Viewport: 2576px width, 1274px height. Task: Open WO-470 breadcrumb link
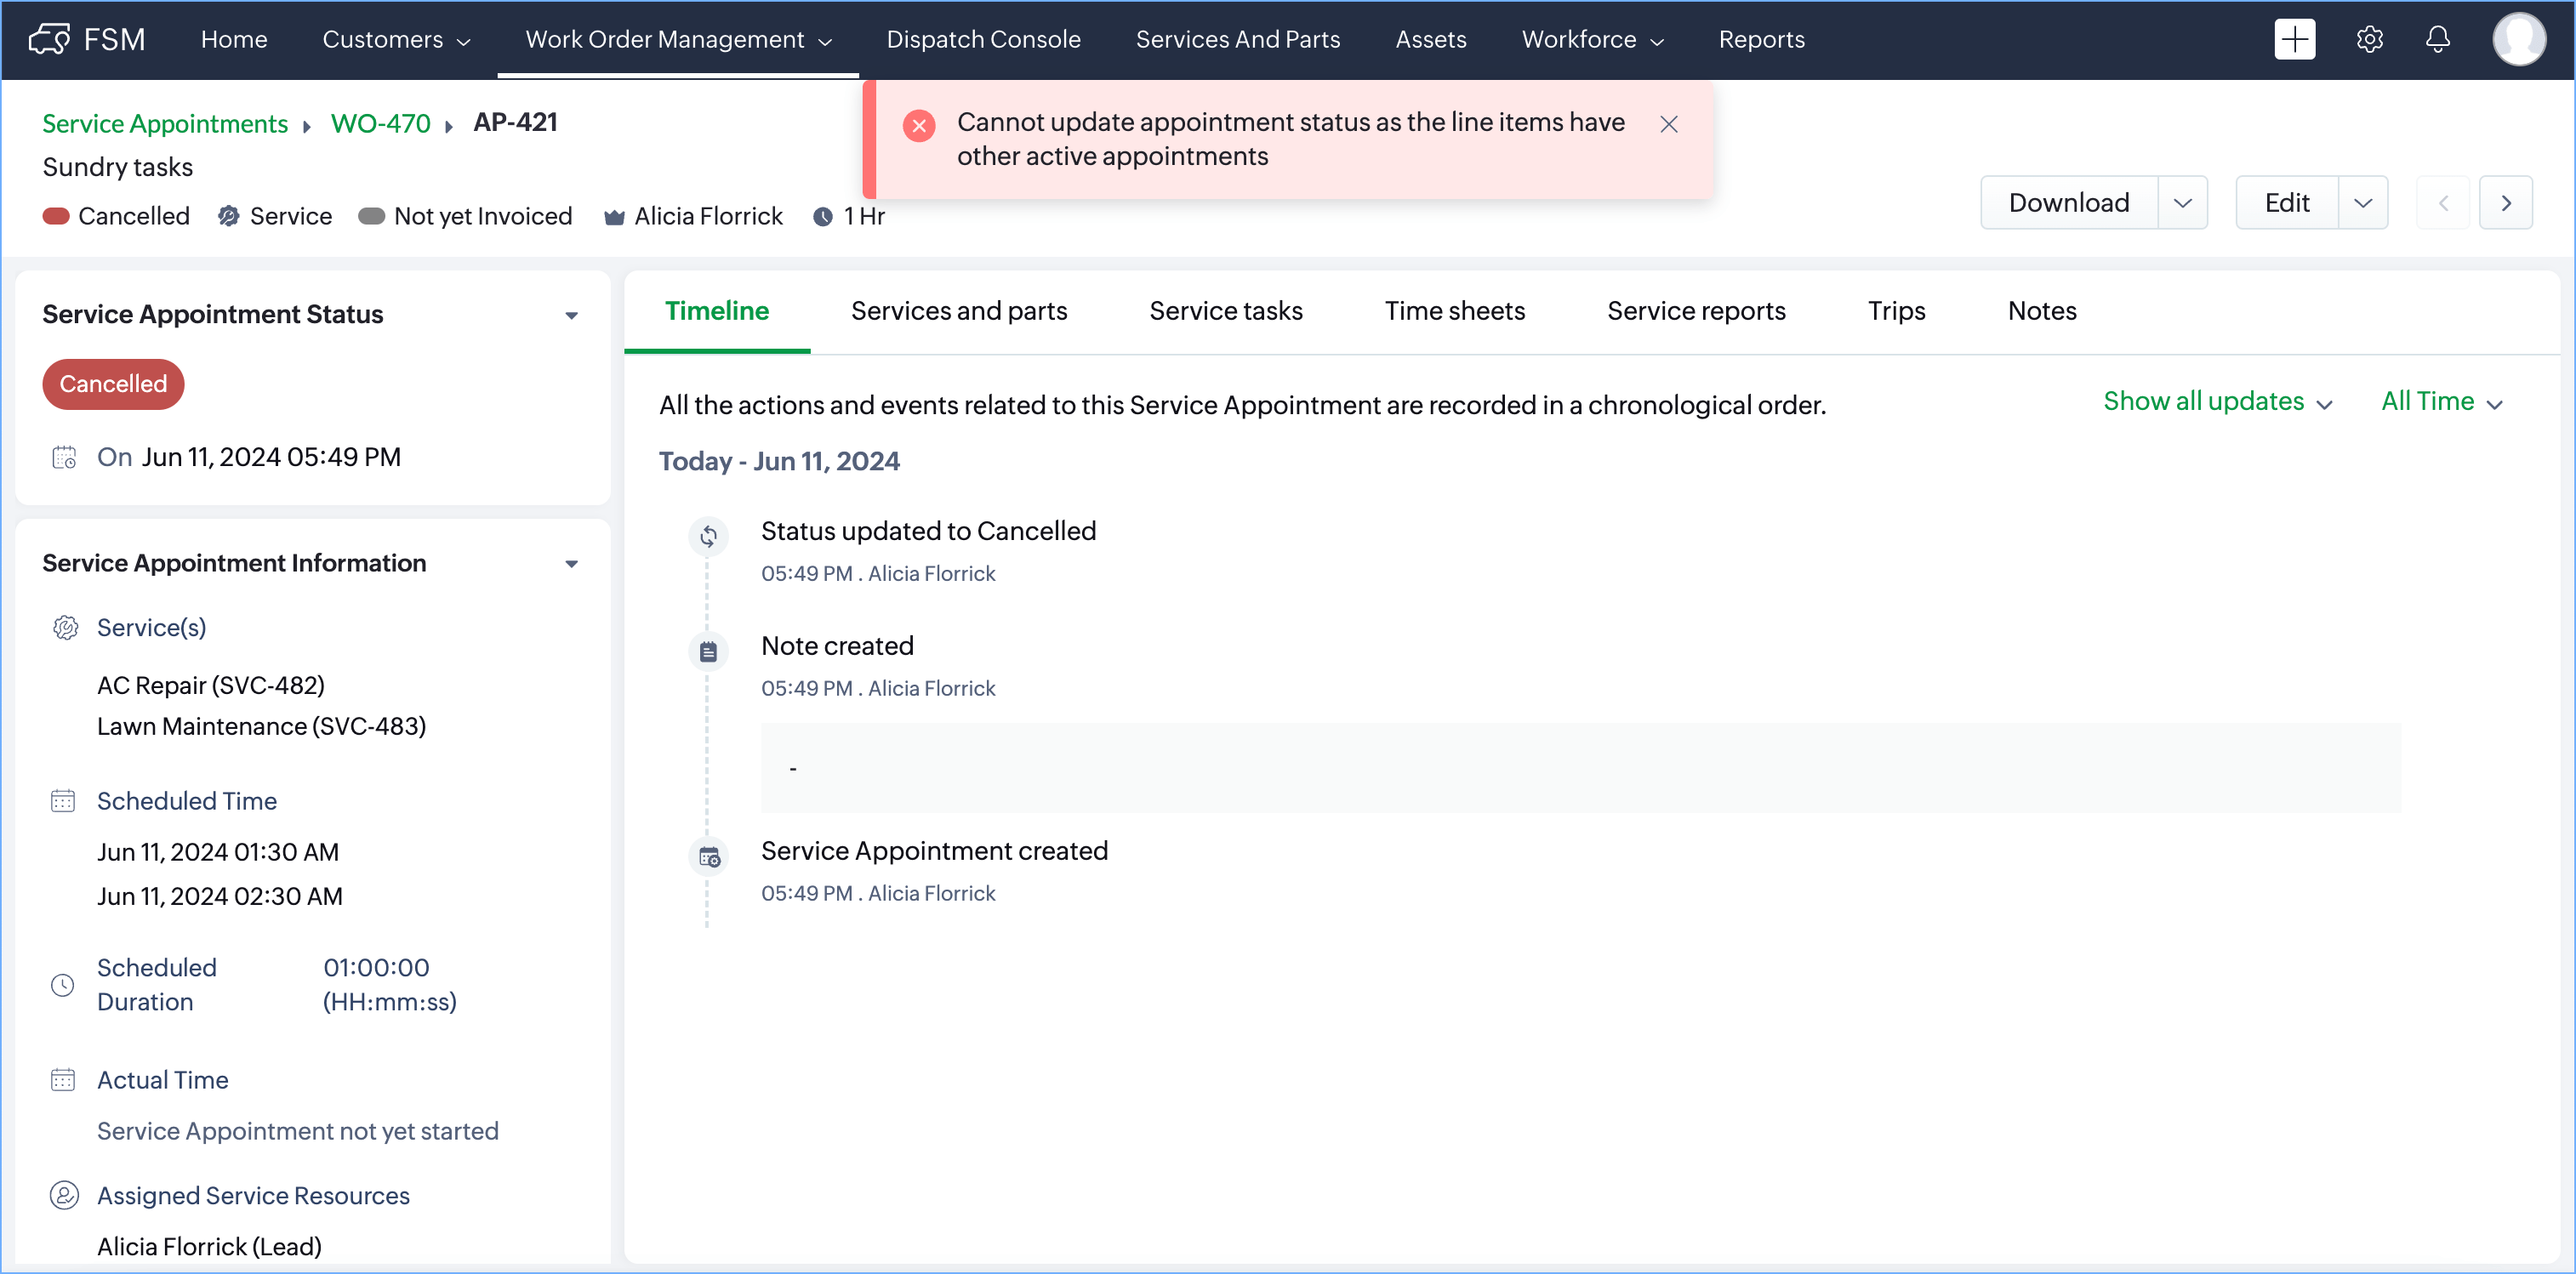380,123
